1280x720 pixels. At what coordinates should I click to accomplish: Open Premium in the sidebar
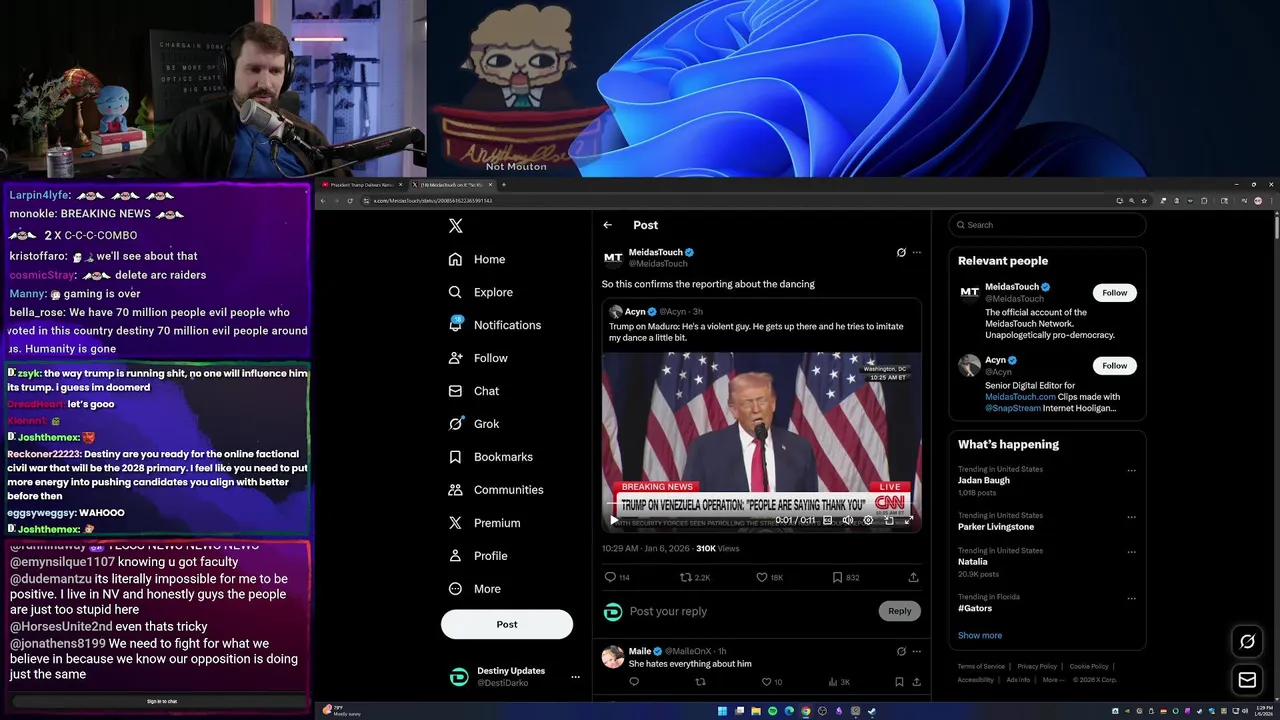point(484,523)
